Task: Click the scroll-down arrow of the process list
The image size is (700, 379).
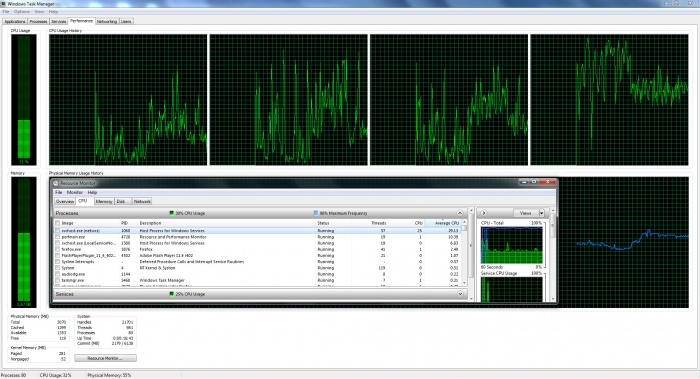Action: click(x=464, y=283)
